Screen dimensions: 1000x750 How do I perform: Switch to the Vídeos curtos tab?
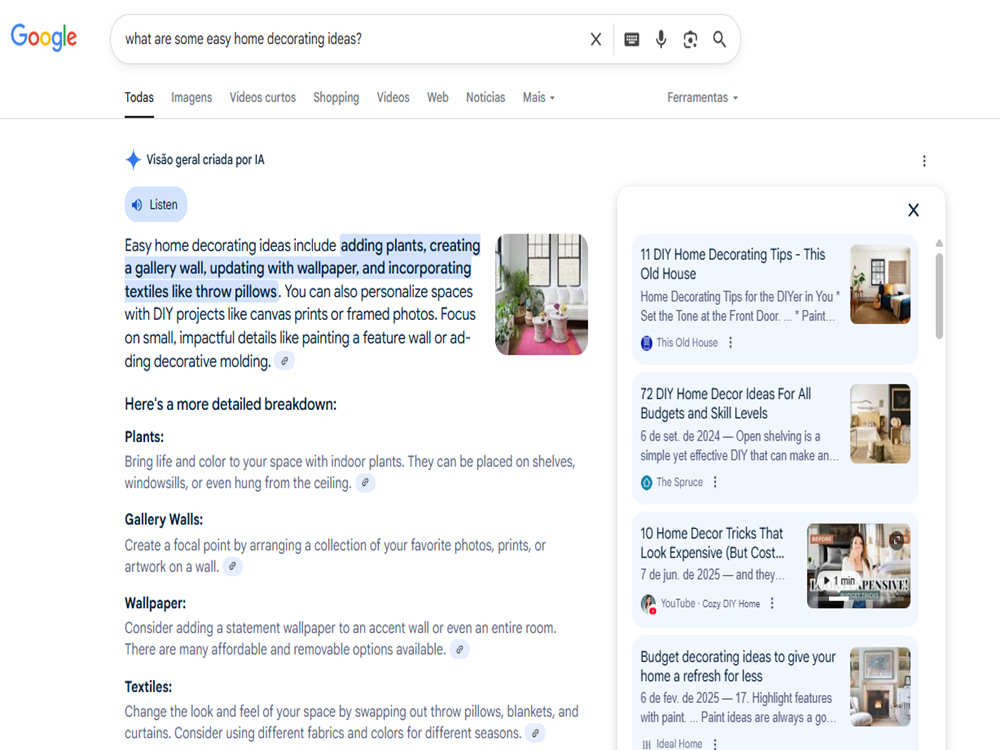point(263,98)
